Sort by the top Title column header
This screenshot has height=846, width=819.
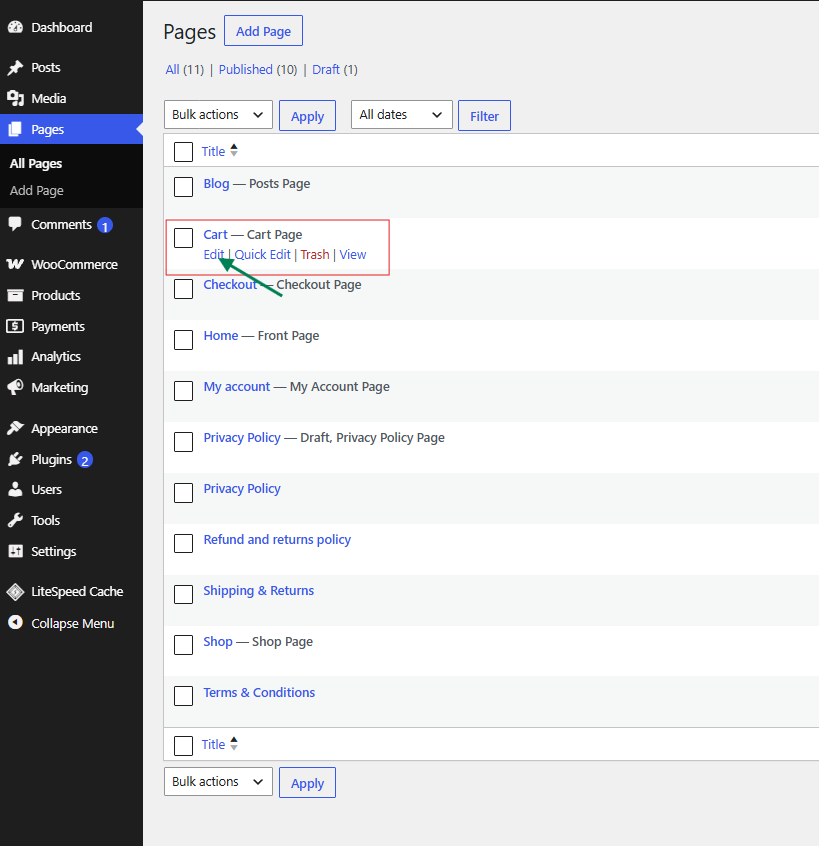(213, 152)
